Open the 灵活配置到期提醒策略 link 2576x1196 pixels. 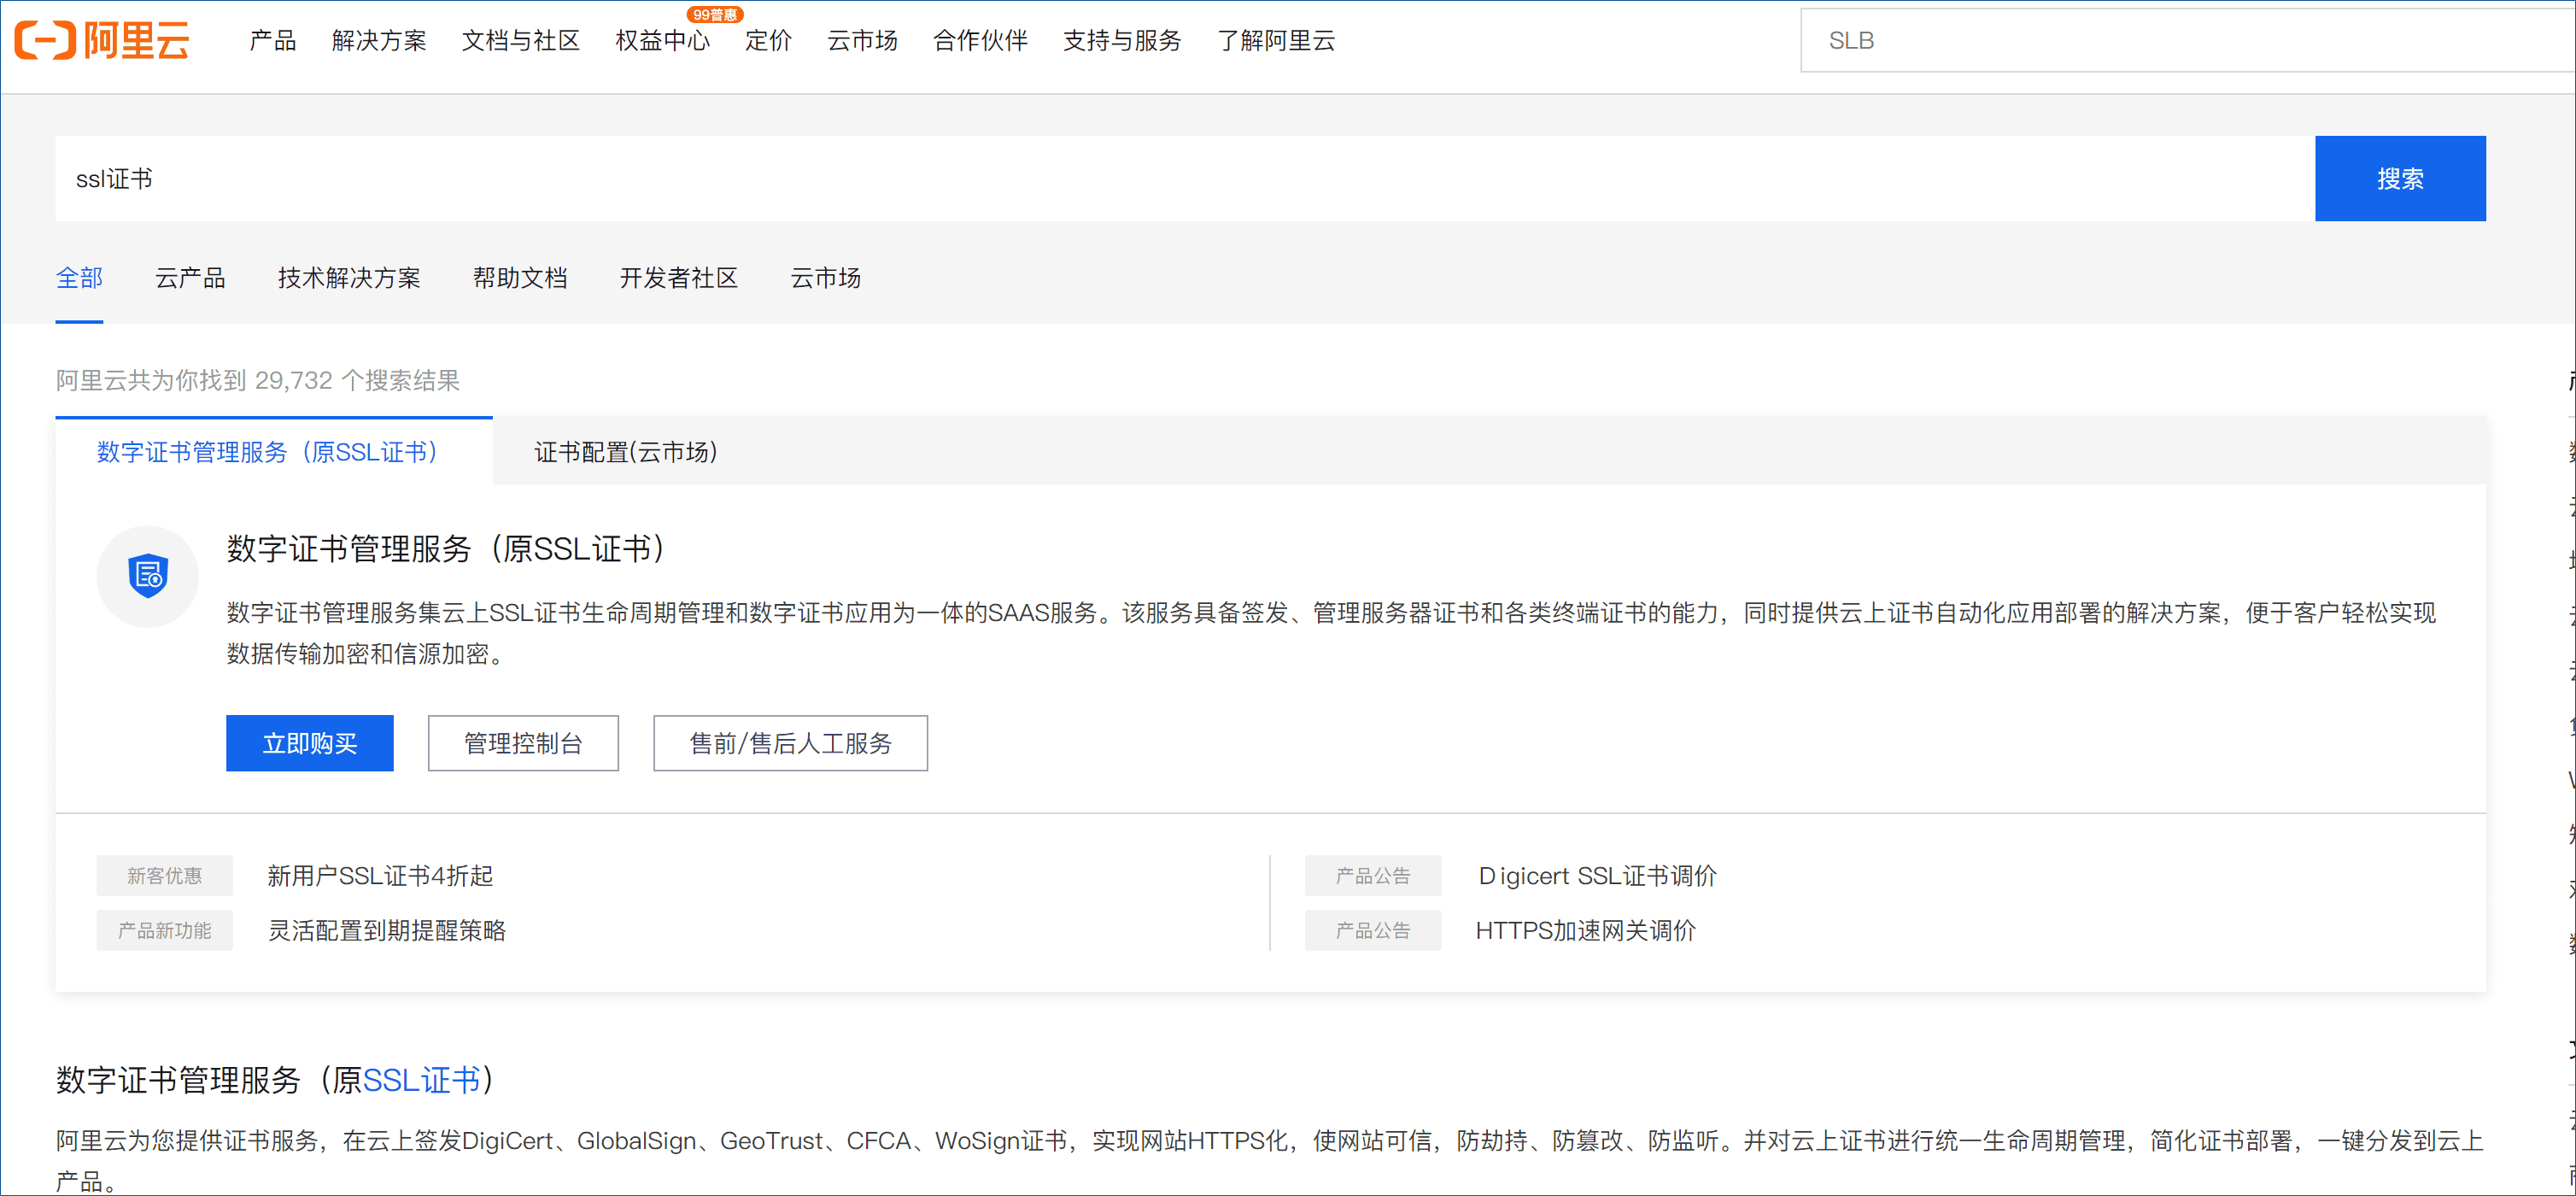(x=387, y=930)
